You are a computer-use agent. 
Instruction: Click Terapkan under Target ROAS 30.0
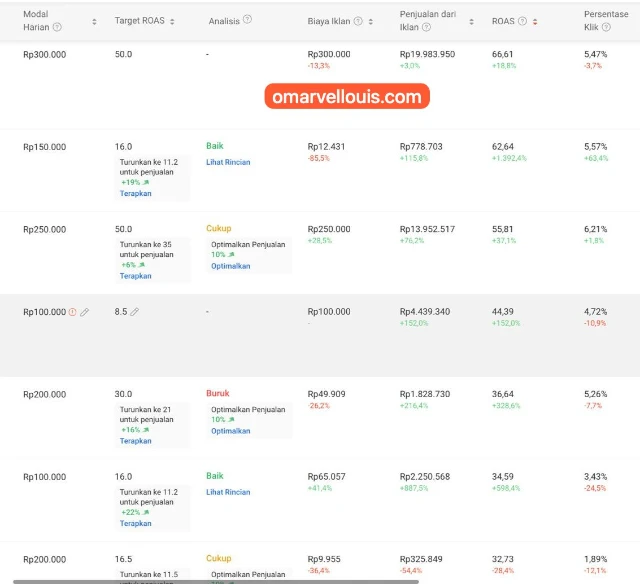tap(135, 441)
